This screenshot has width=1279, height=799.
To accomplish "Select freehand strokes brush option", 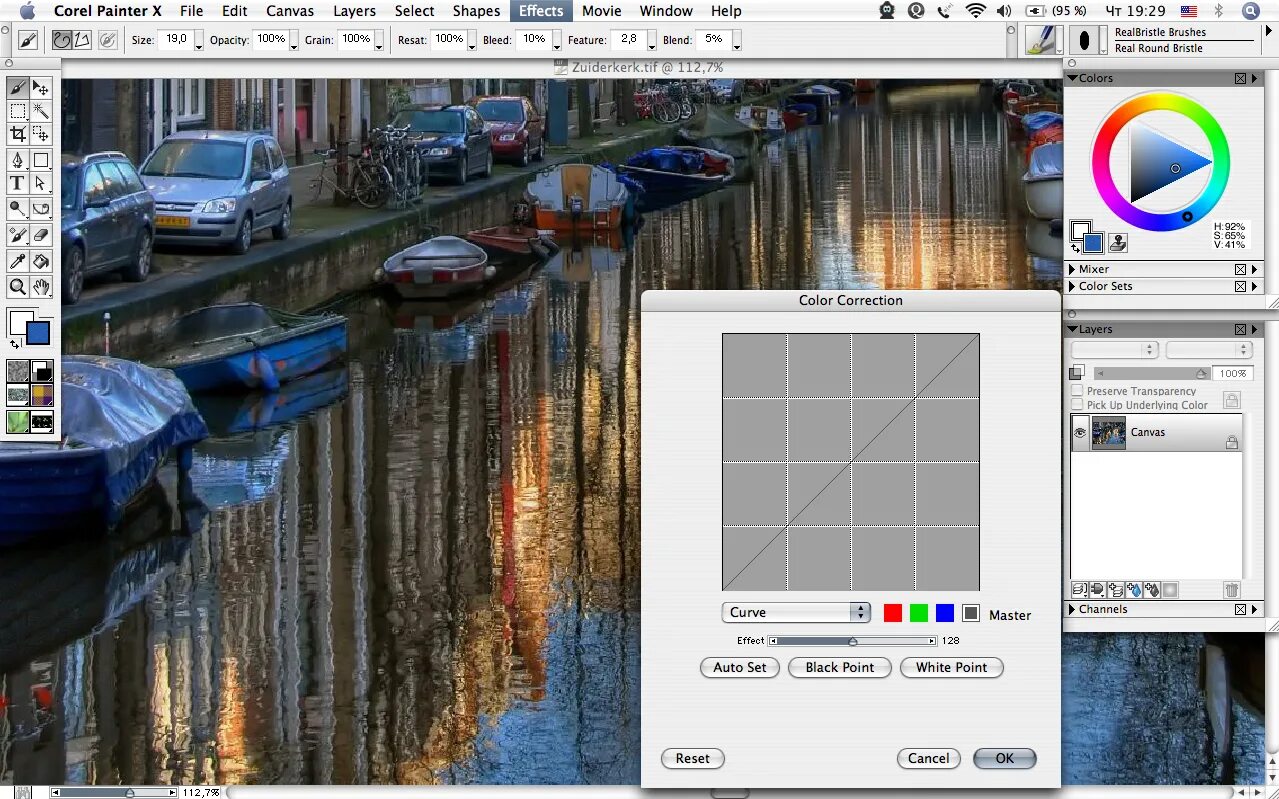I will 62,40.
